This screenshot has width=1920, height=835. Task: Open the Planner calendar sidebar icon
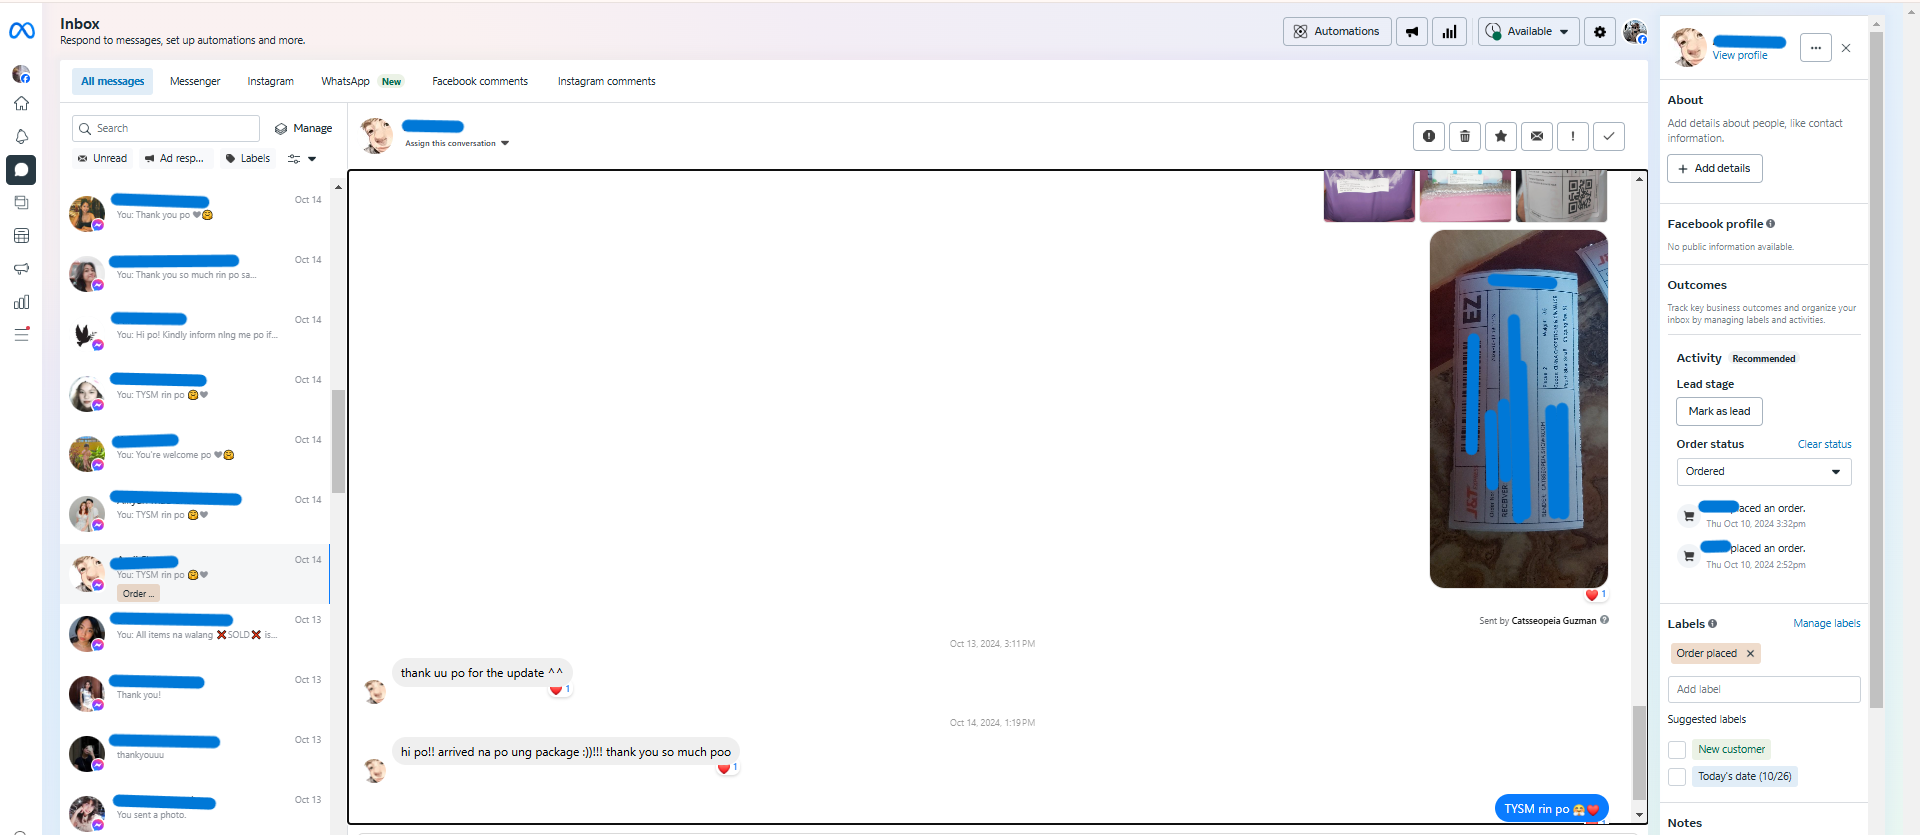coord(21,236)
